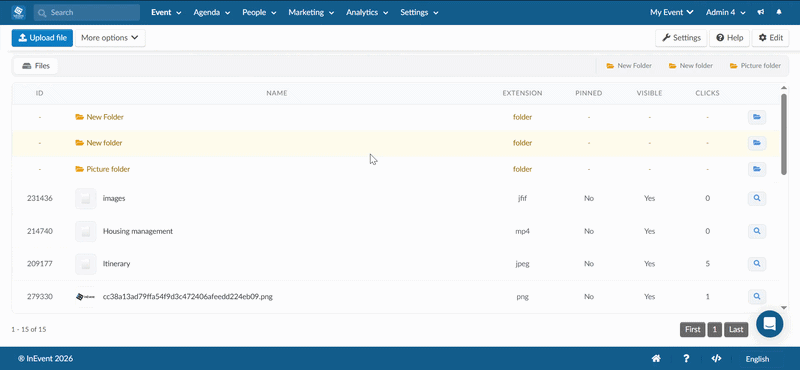Open lowercase New folder shortcut in breadcrumb bar
The image size is (800, 370).
click(691, 66)
